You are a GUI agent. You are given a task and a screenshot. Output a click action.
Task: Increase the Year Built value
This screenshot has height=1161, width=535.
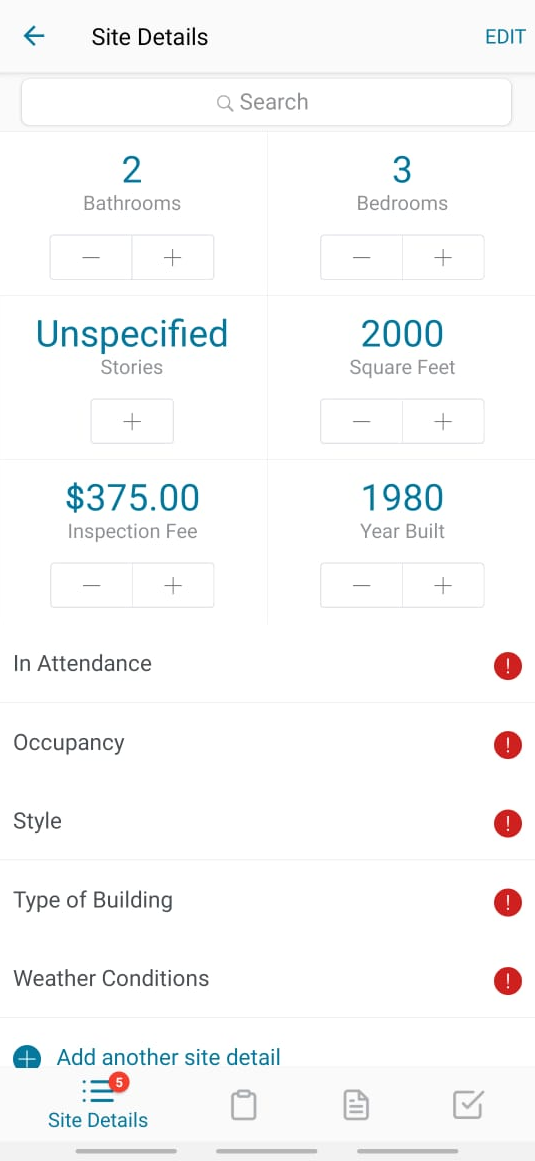click(443, 585)
